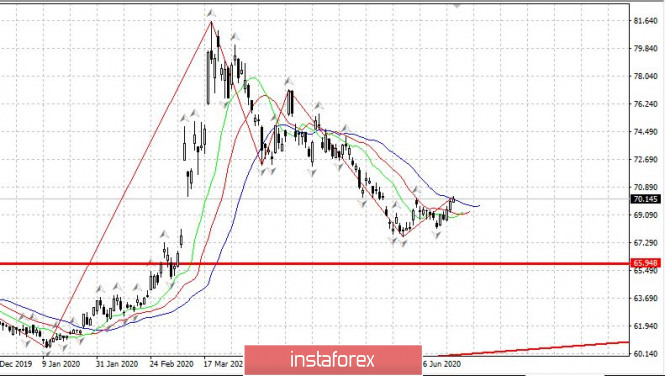665x376 pixels.
Task: Click the 78.040 price axis label
Action: point(645,76)
